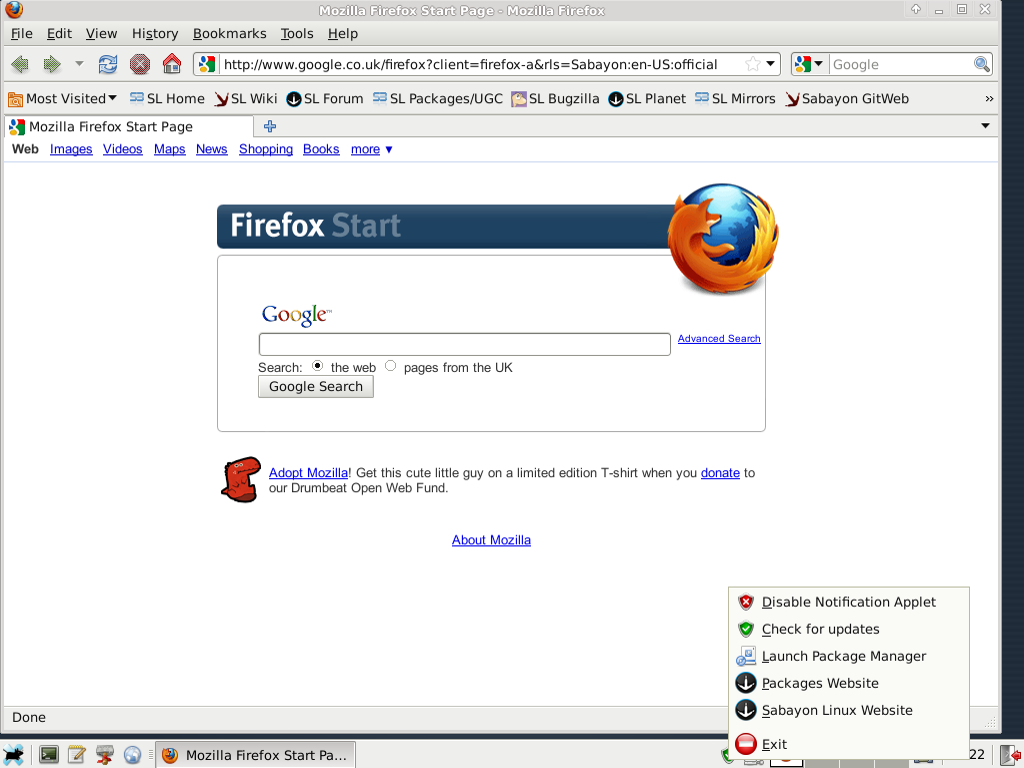
Task: Launch the web browser globe icon
Action: coord(133,755)
